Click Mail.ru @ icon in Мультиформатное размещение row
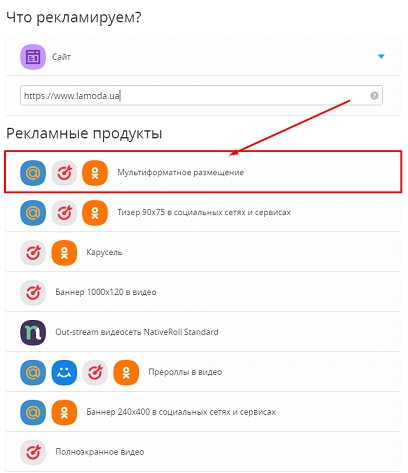 coord(33,173)
